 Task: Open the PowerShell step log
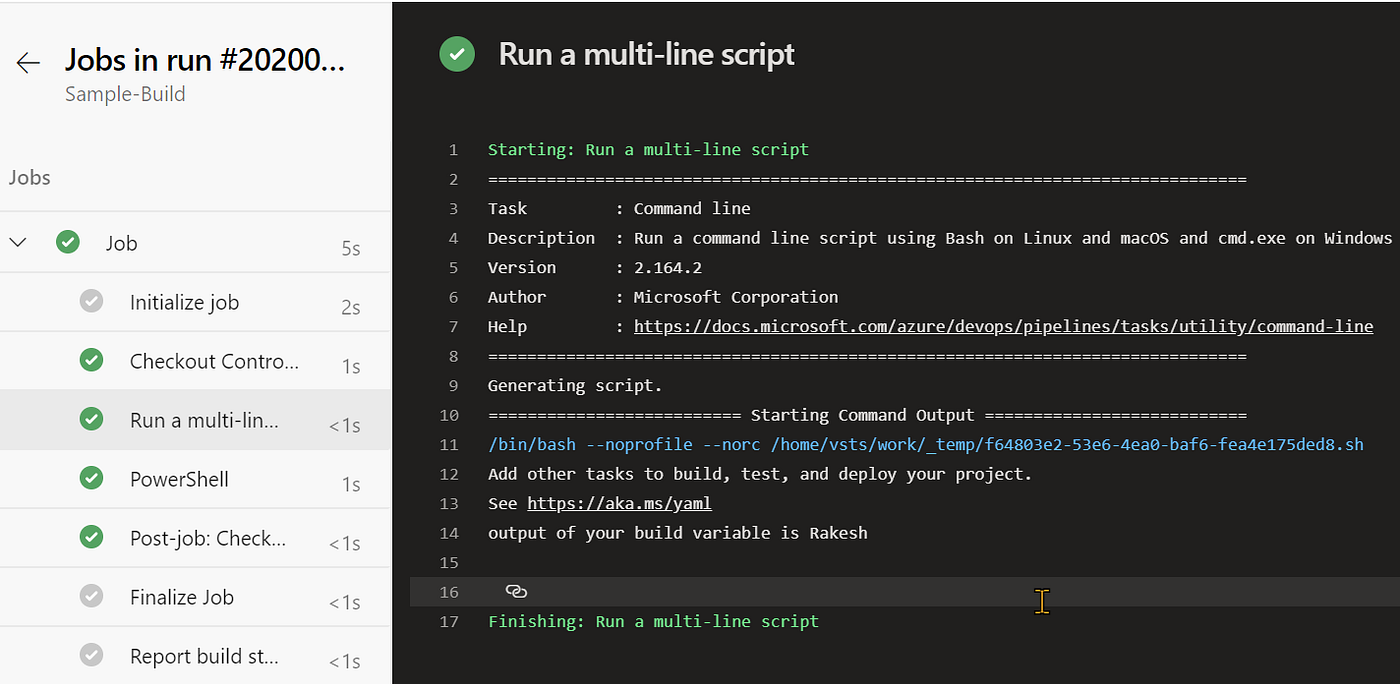[x=195, y=479]
